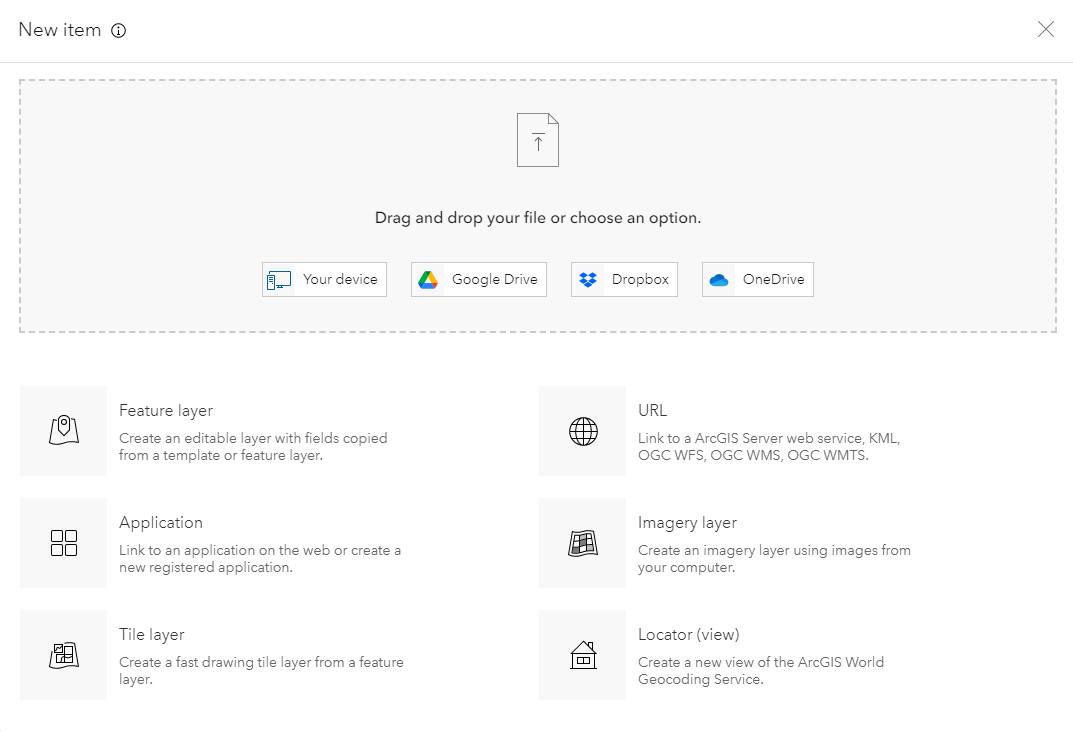Select Dropbox as file source
The height and width of the screenshot is (732, 1073).
tap(624, 280)
